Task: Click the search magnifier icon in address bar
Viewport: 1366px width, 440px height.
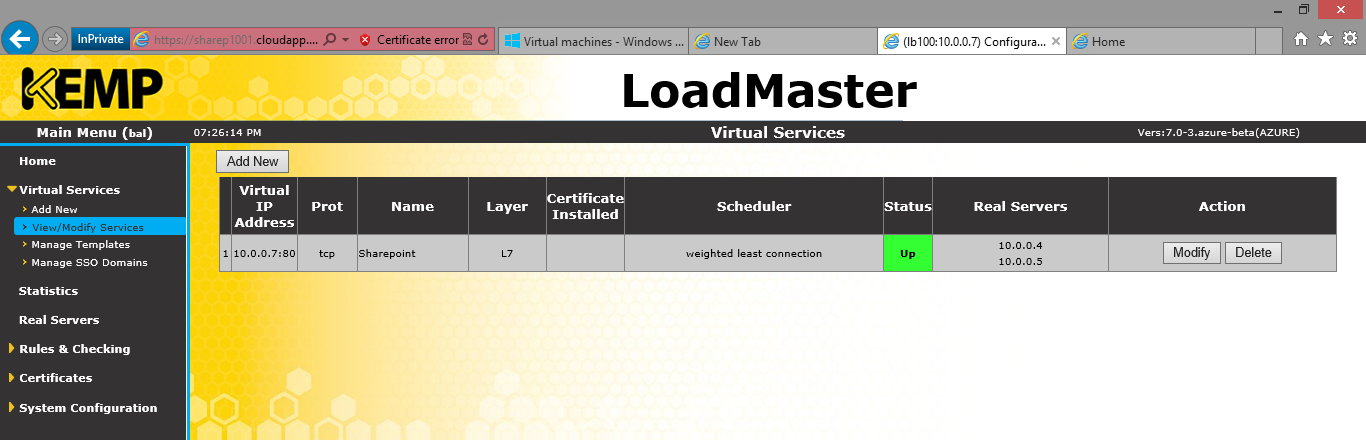Action: pyautogui.click(x=330, y=40)
